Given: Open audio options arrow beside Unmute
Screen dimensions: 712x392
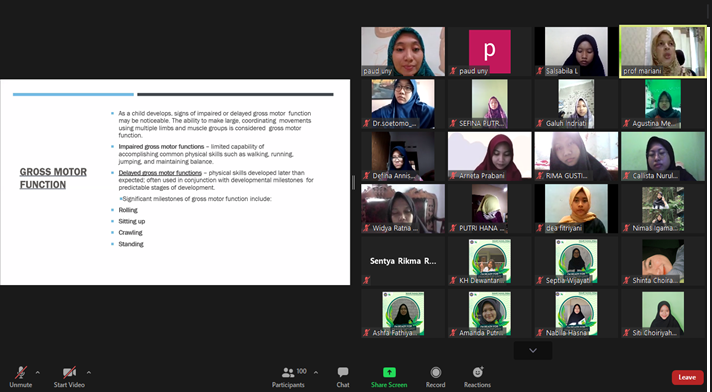Looking at the screenshot, I should click(x=38, y=372).
